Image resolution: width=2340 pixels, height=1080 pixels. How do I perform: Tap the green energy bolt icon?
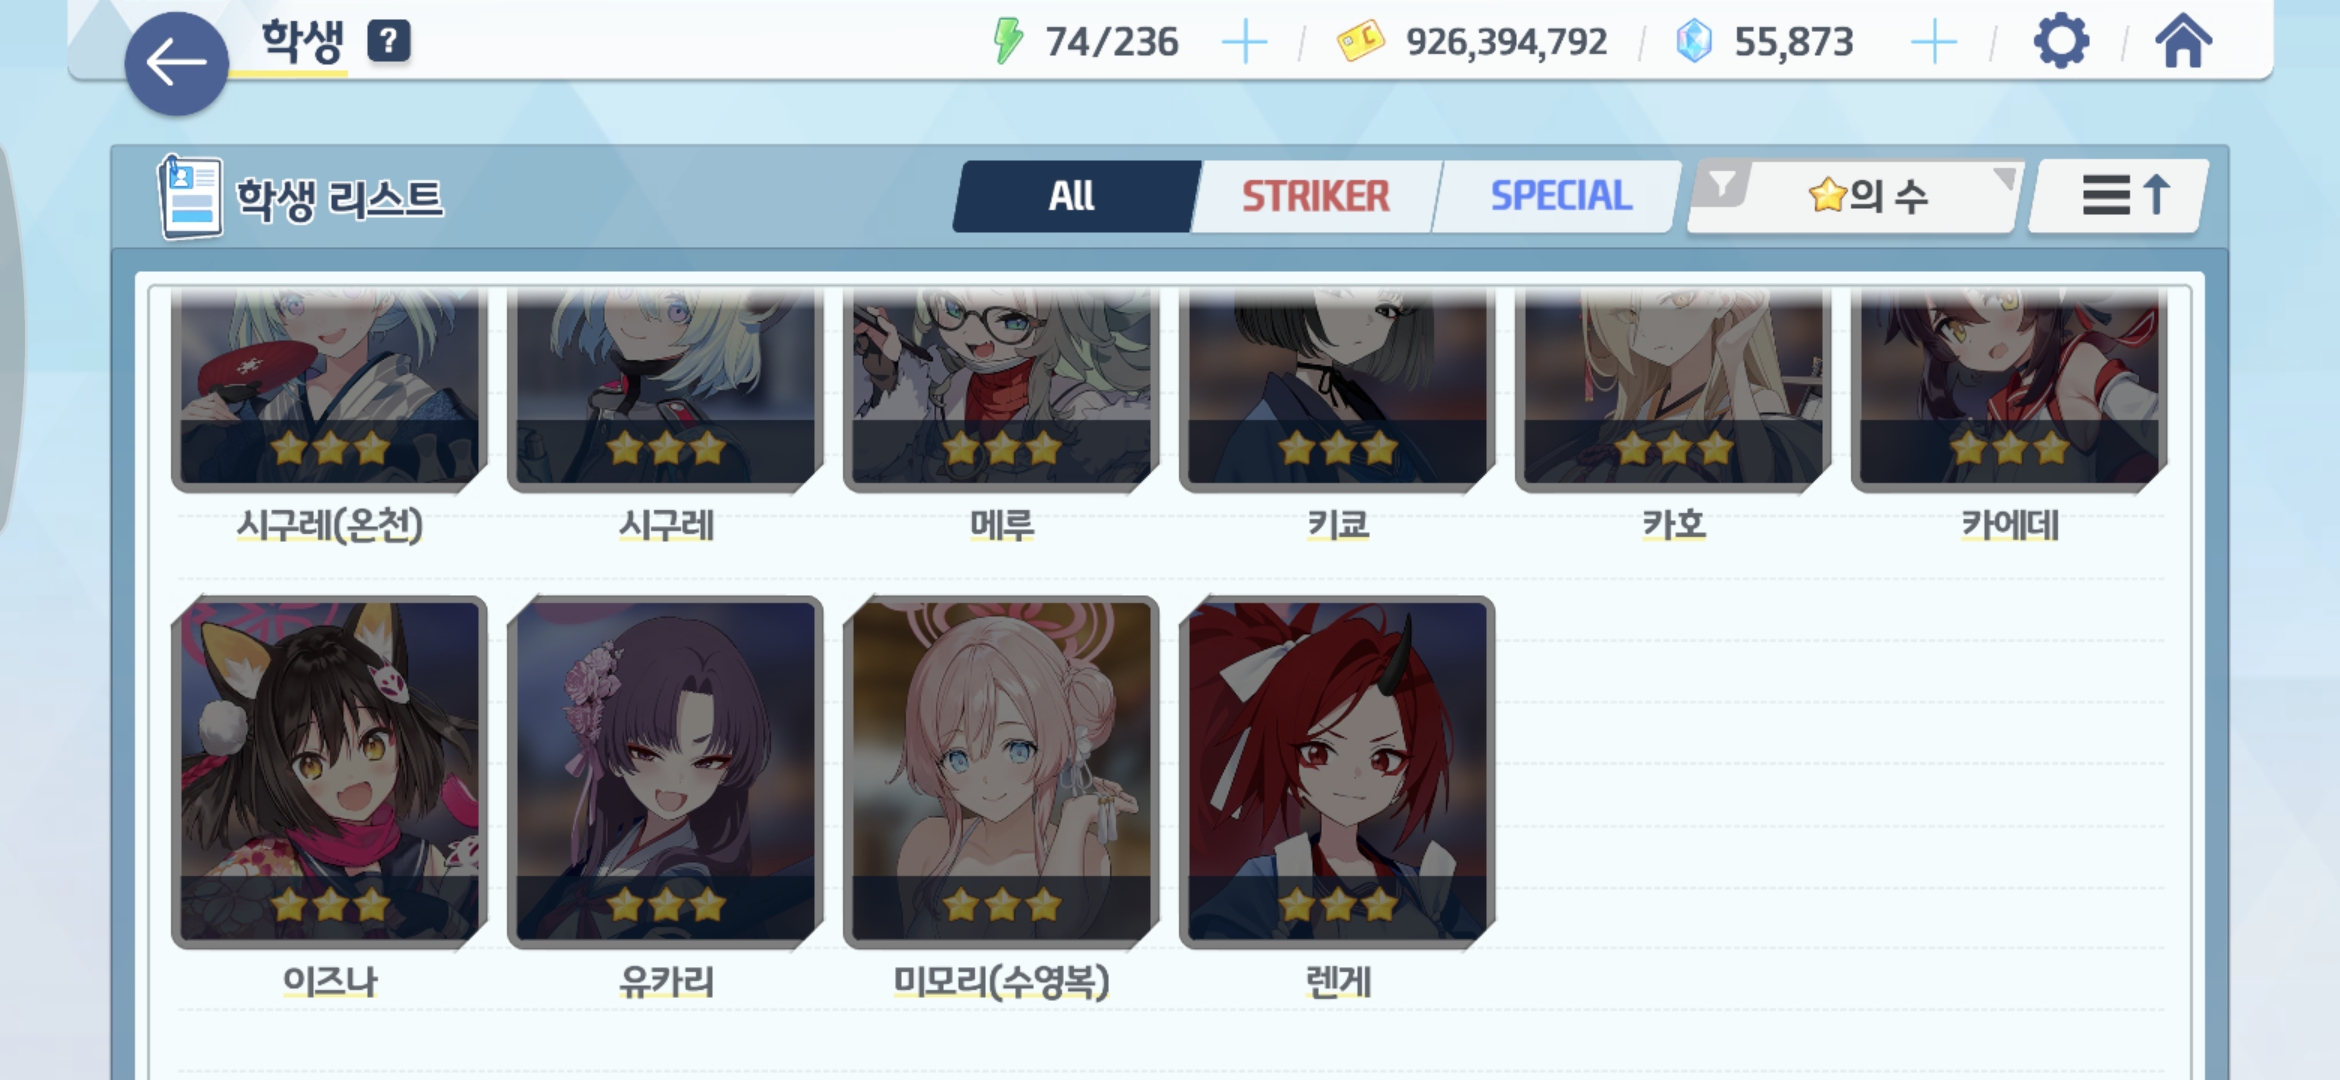click(1008, 42)
